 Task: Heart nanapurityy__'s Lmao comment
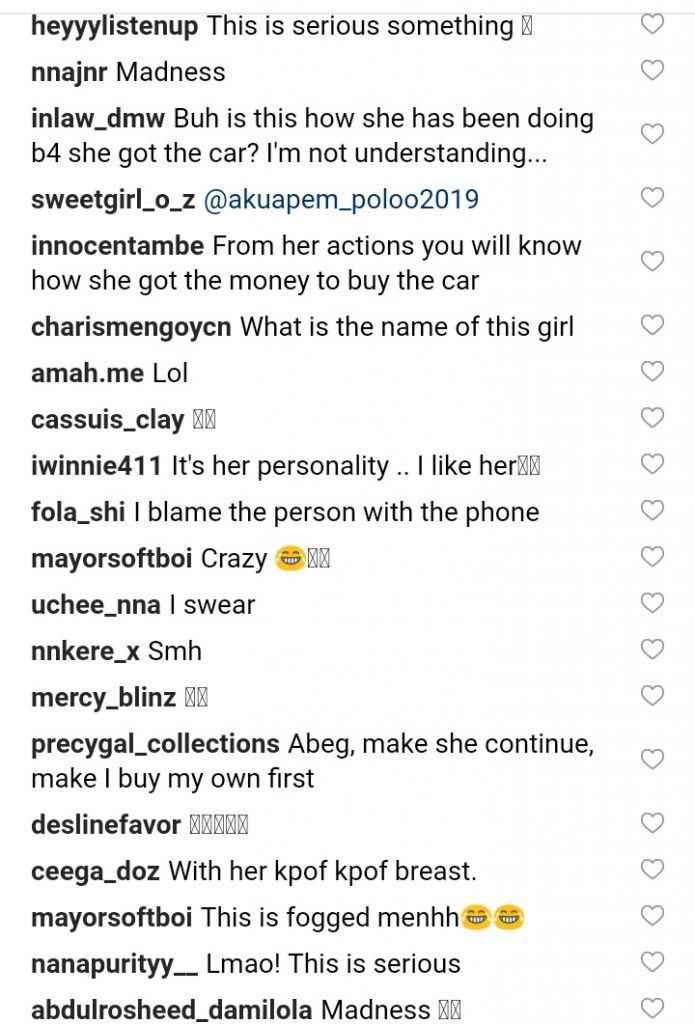click(x=652, y=962)
